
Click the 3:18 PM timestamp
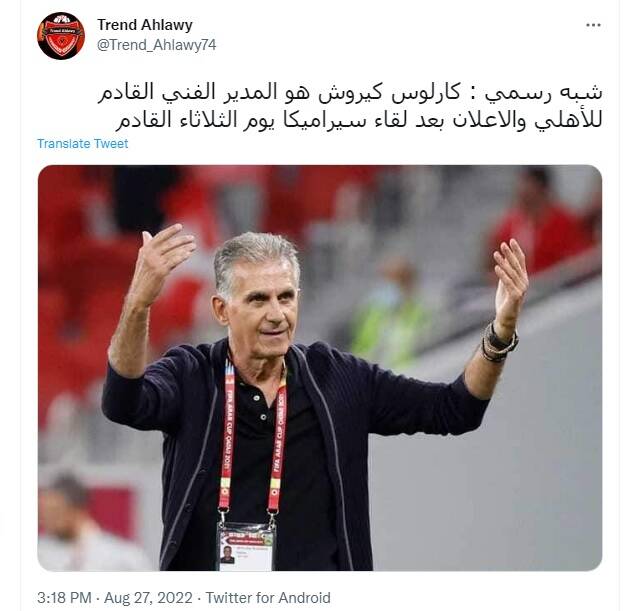pyautogui.click(x=64, y=598)
